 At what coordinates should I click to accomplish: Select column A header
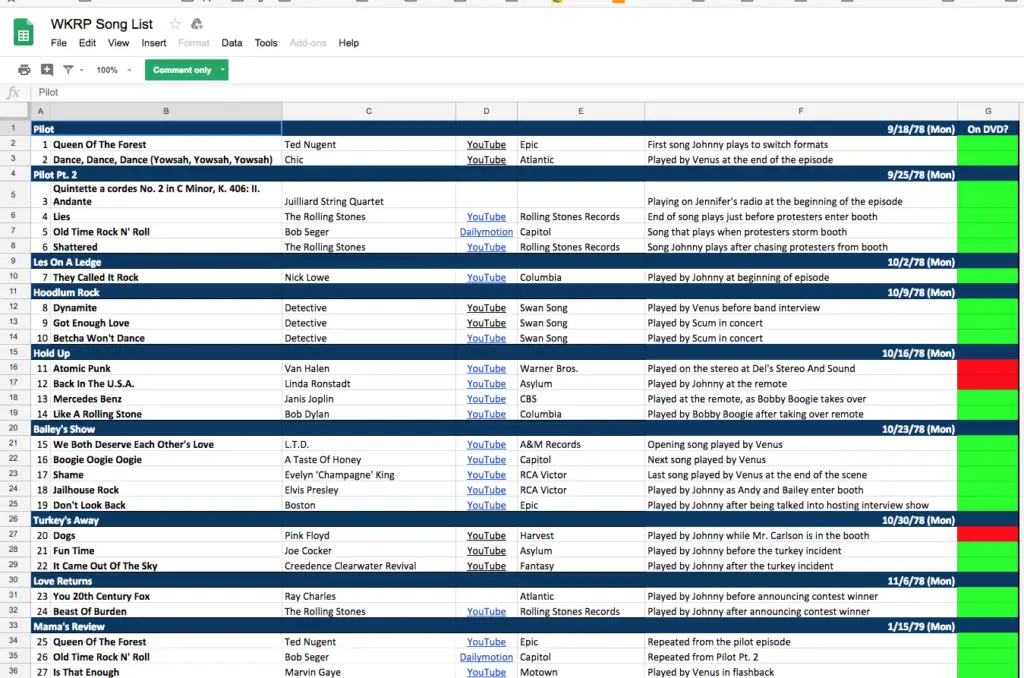coord(40,111)
